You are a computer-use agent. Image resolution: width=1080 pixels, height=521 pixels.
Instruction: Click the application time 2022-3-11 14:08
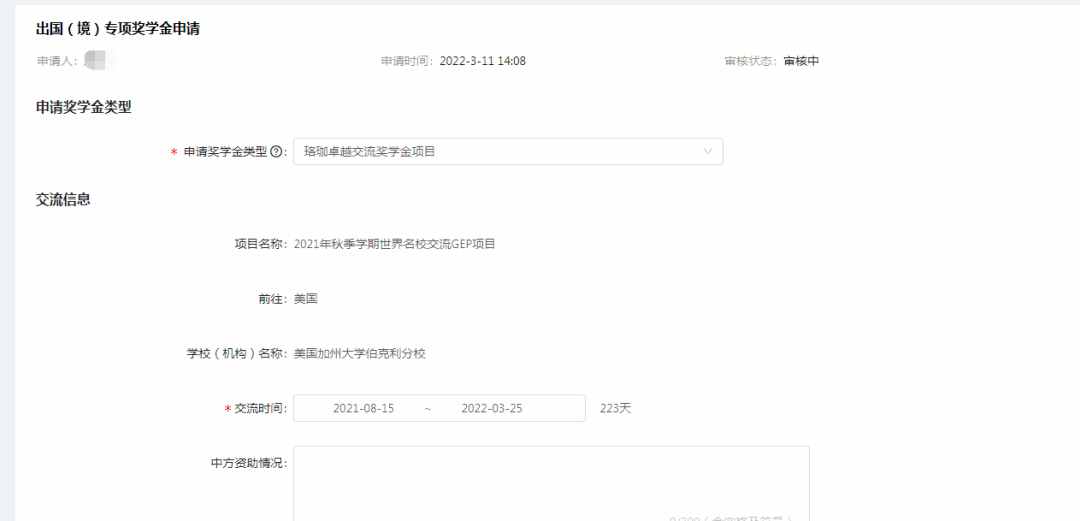482,61
